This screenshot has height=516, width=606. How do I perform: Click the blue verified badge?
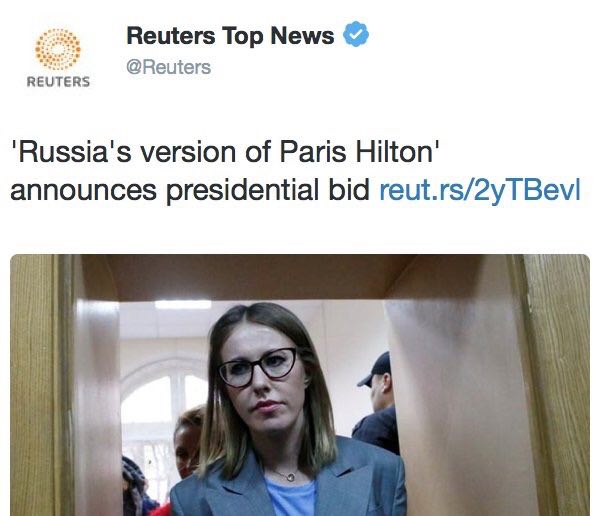tap(356, 35)
